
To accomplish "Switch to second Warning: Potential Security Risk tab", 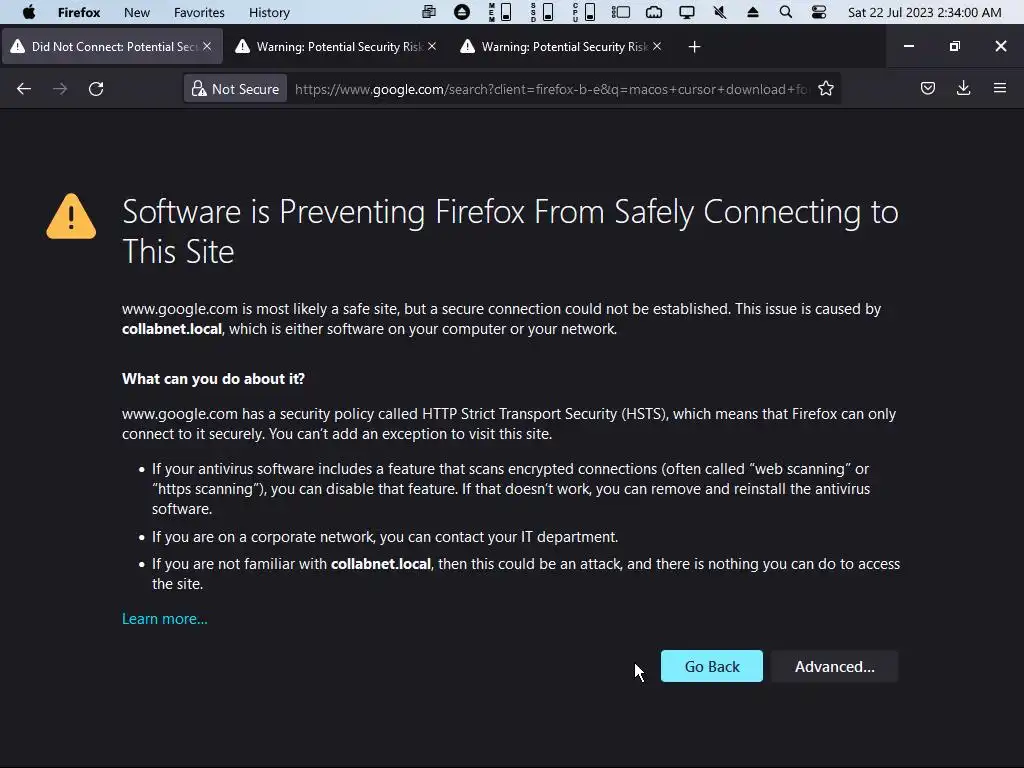I will 337,46.
